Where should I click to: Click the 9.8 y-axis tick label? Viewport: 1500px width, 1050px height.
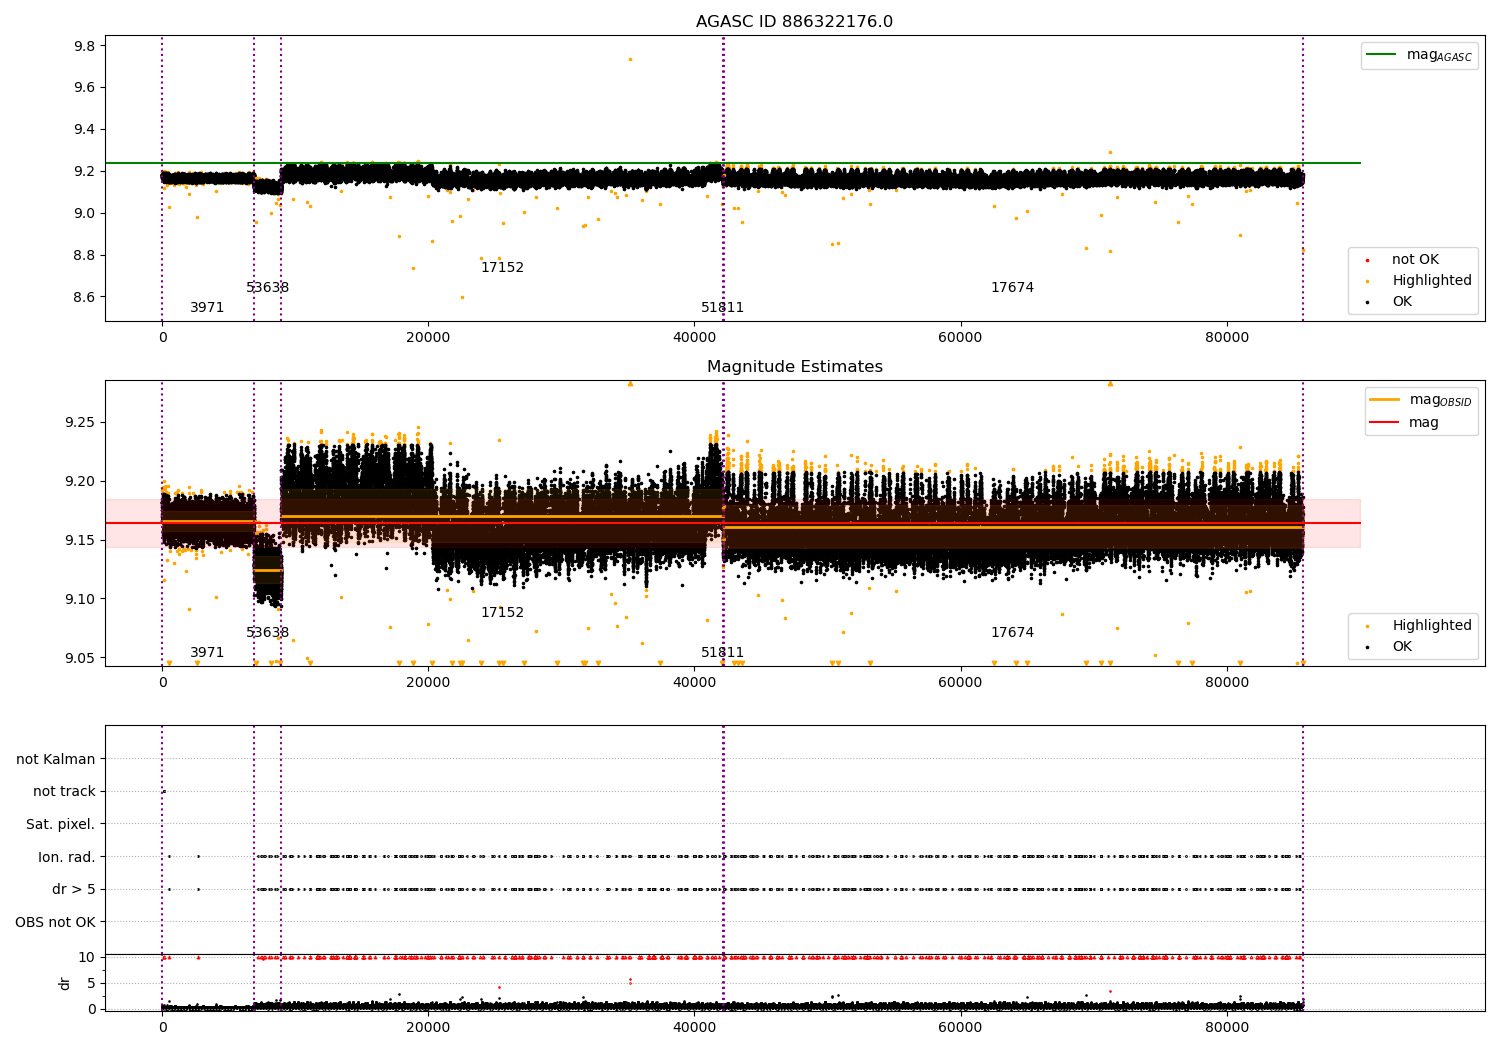85,46
